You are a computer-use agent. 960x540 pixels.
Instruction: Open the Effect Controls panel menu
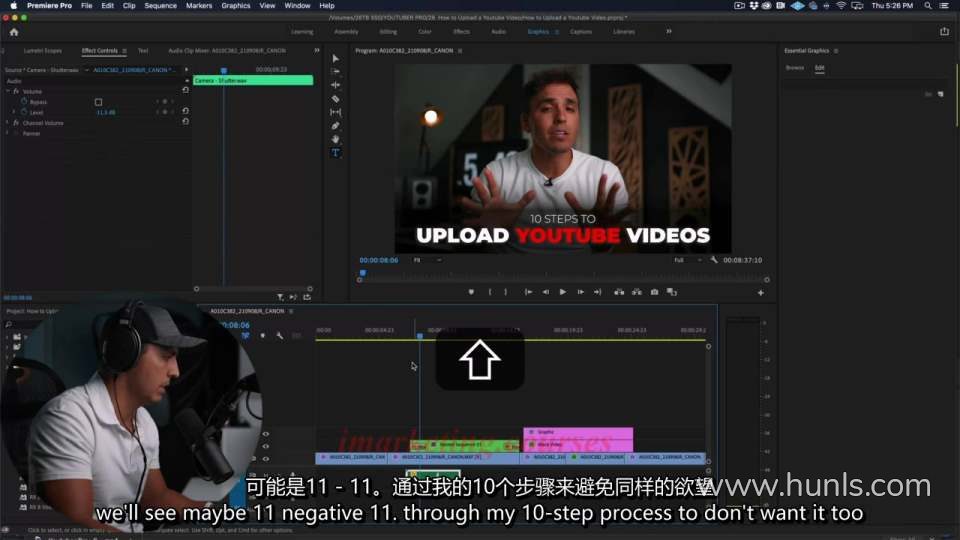click(124, 51)
